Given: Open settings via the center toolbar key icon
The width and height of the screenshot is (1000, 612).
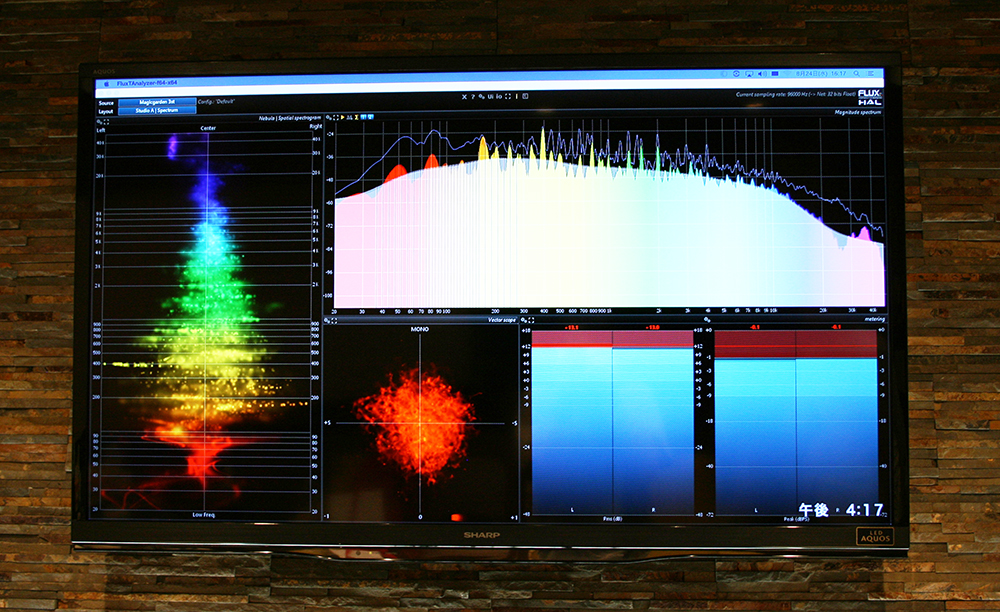Looking at the screenshot, I should (x=481, y=97).
